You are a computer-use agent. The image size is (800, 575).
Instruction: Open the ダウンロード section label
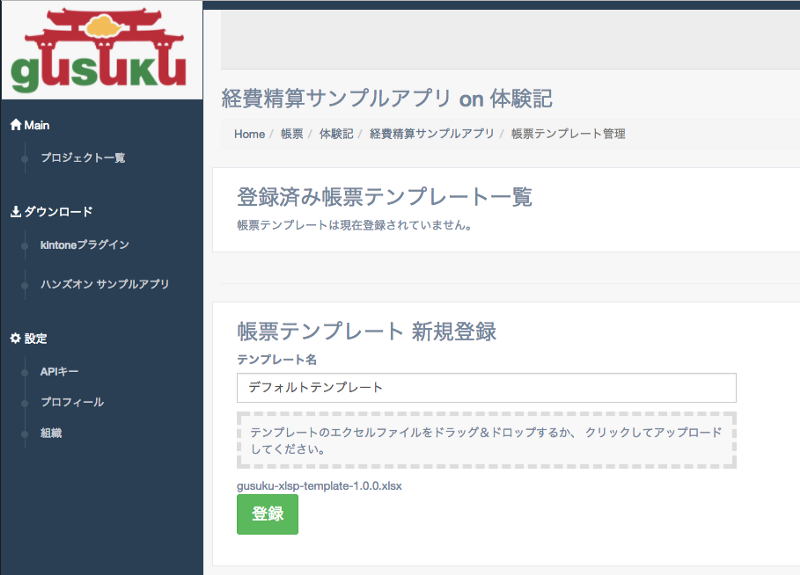58,211
